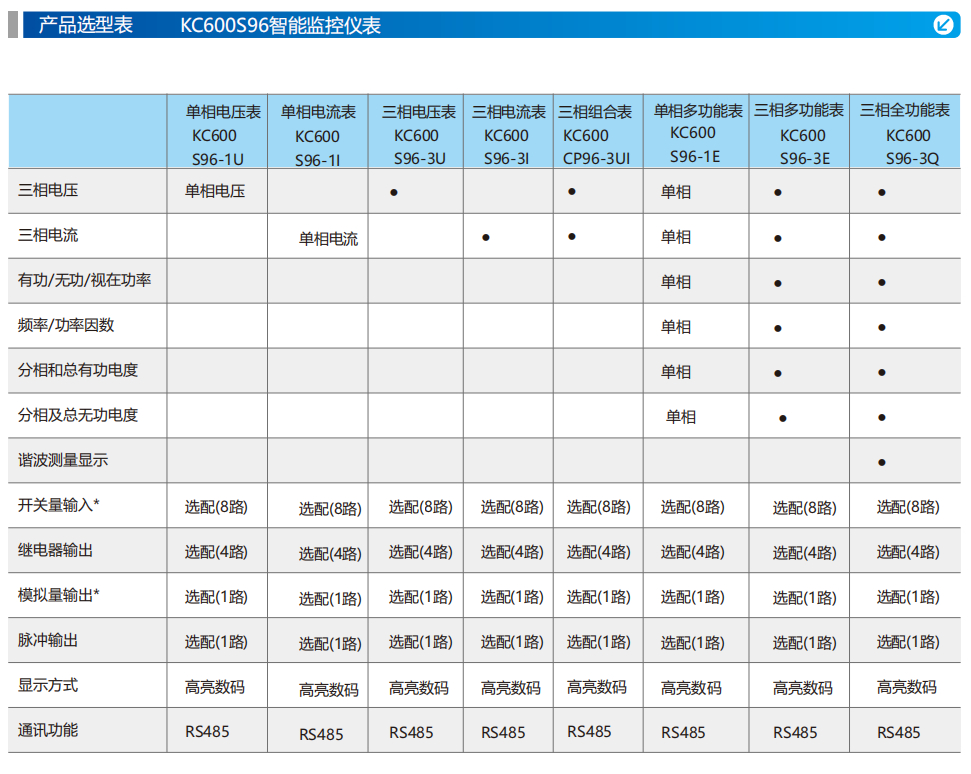Click 高亮数码 under the CP96-3UI column
This screenshot has height=774, width=971.
(x=597, y=687)
